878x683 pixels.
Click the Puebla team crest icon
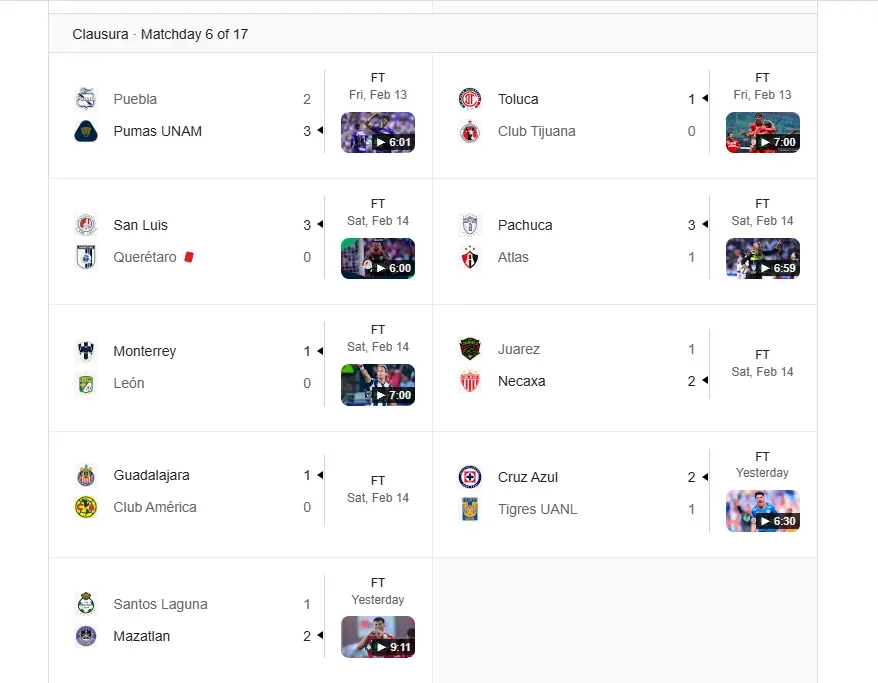click(x=85, y=99)
